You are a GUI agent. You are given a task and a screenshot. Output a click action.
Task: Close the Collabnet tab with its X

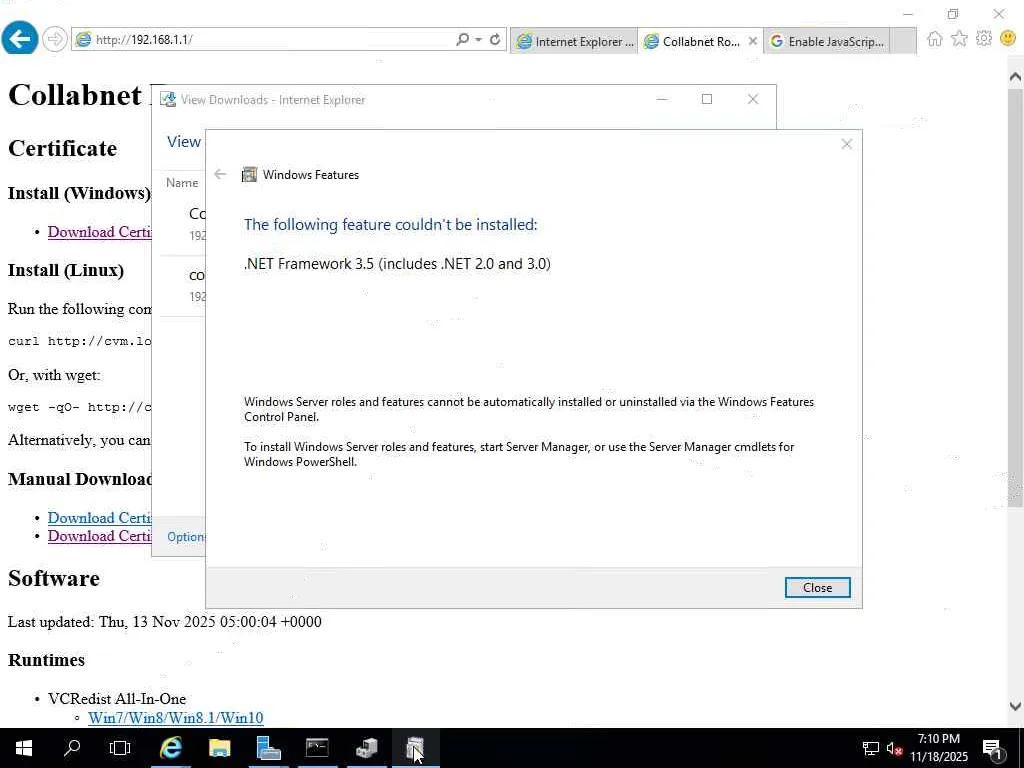coord(753,41)
